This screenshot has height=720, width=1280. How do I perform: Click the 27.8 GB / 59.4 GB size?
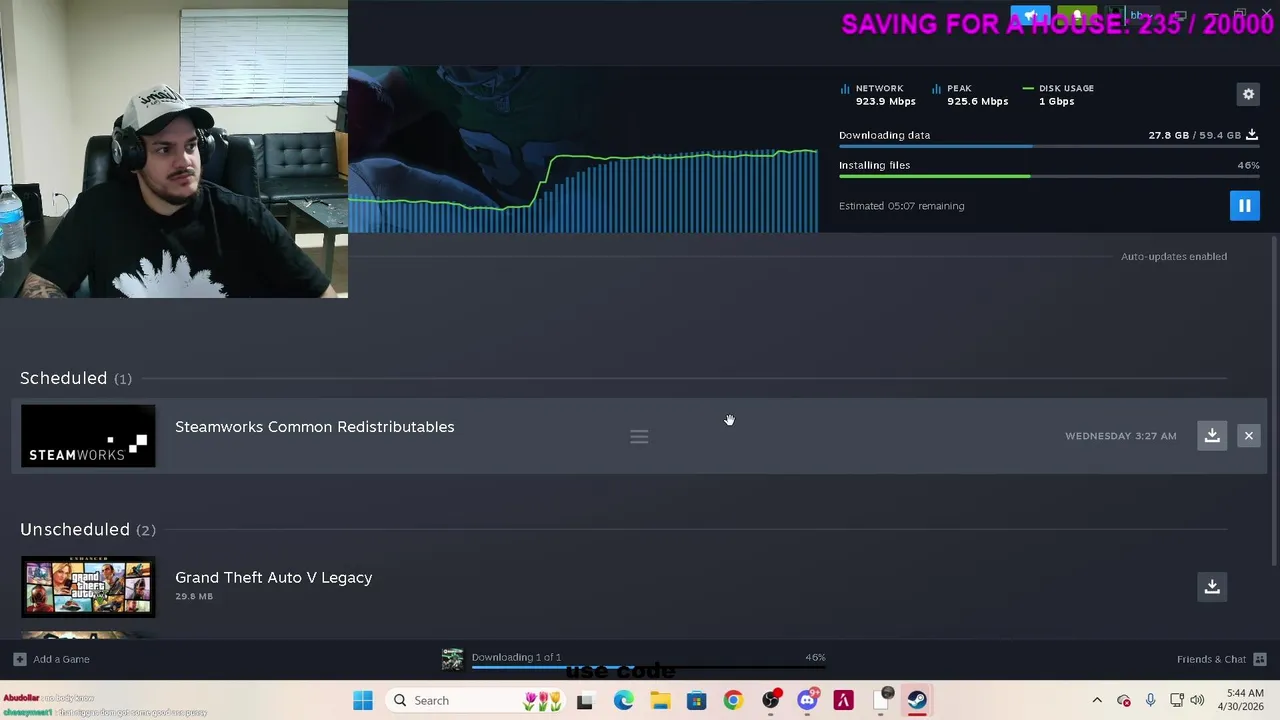tap(1194, 135)
